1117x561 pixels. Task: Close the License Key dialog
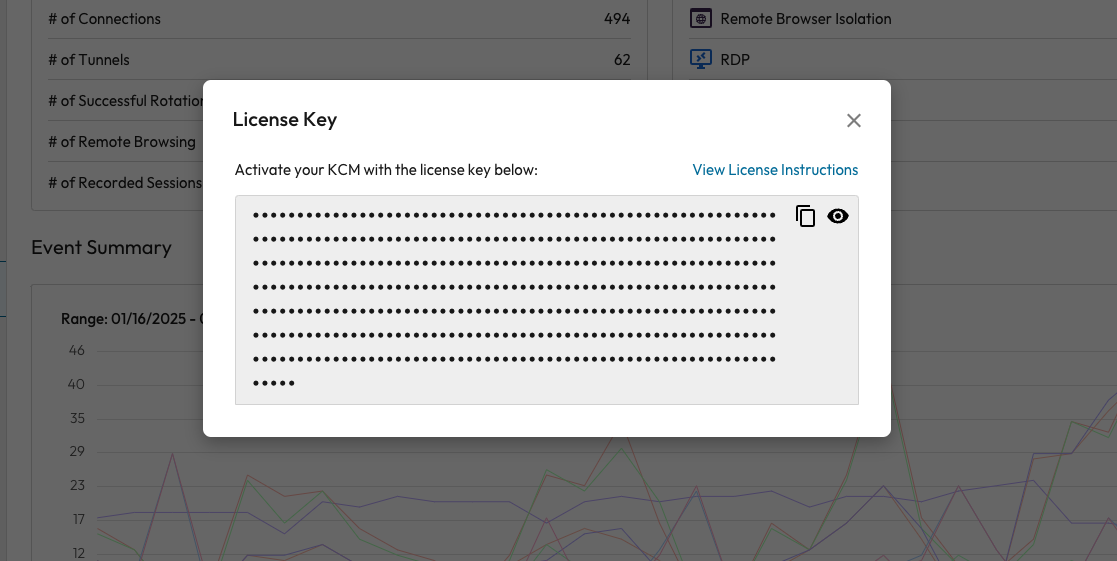[x=853, y=121]
